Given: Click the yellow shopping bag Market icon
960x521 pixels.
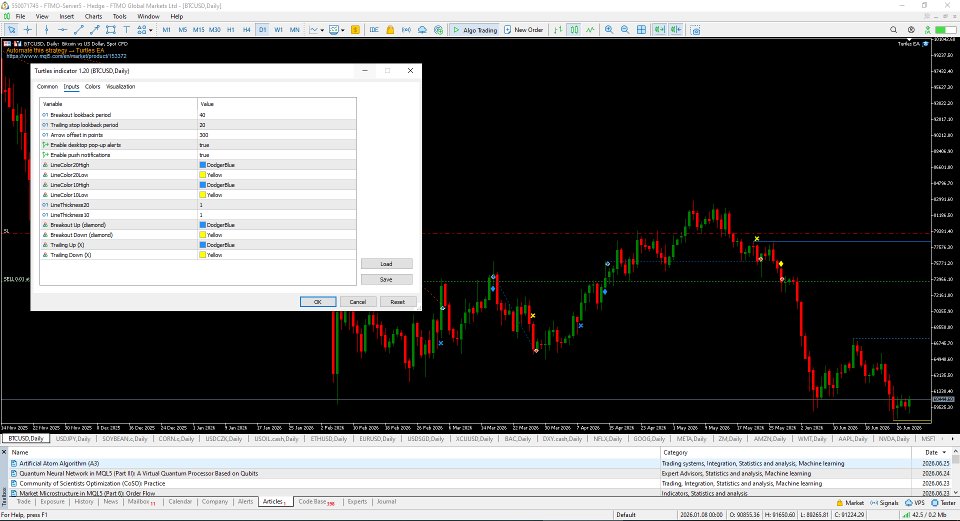Looking at the screenshot, I should (390, 29).
